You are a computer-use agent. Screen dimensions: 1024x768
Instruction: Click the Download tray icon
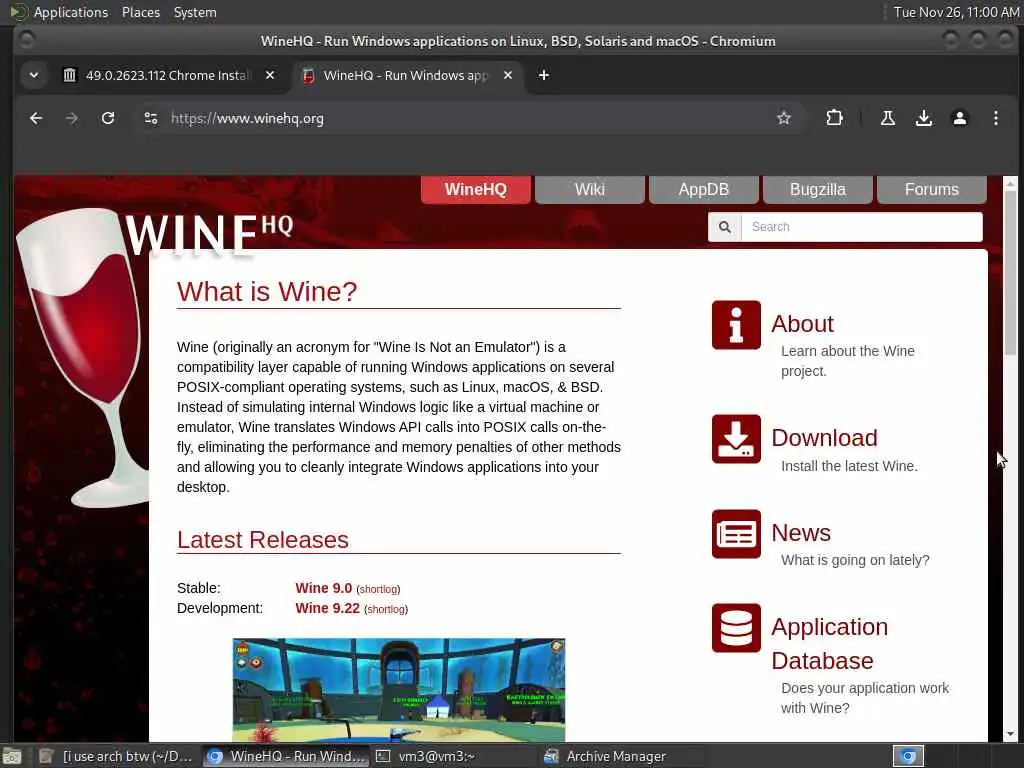(736, 439)
